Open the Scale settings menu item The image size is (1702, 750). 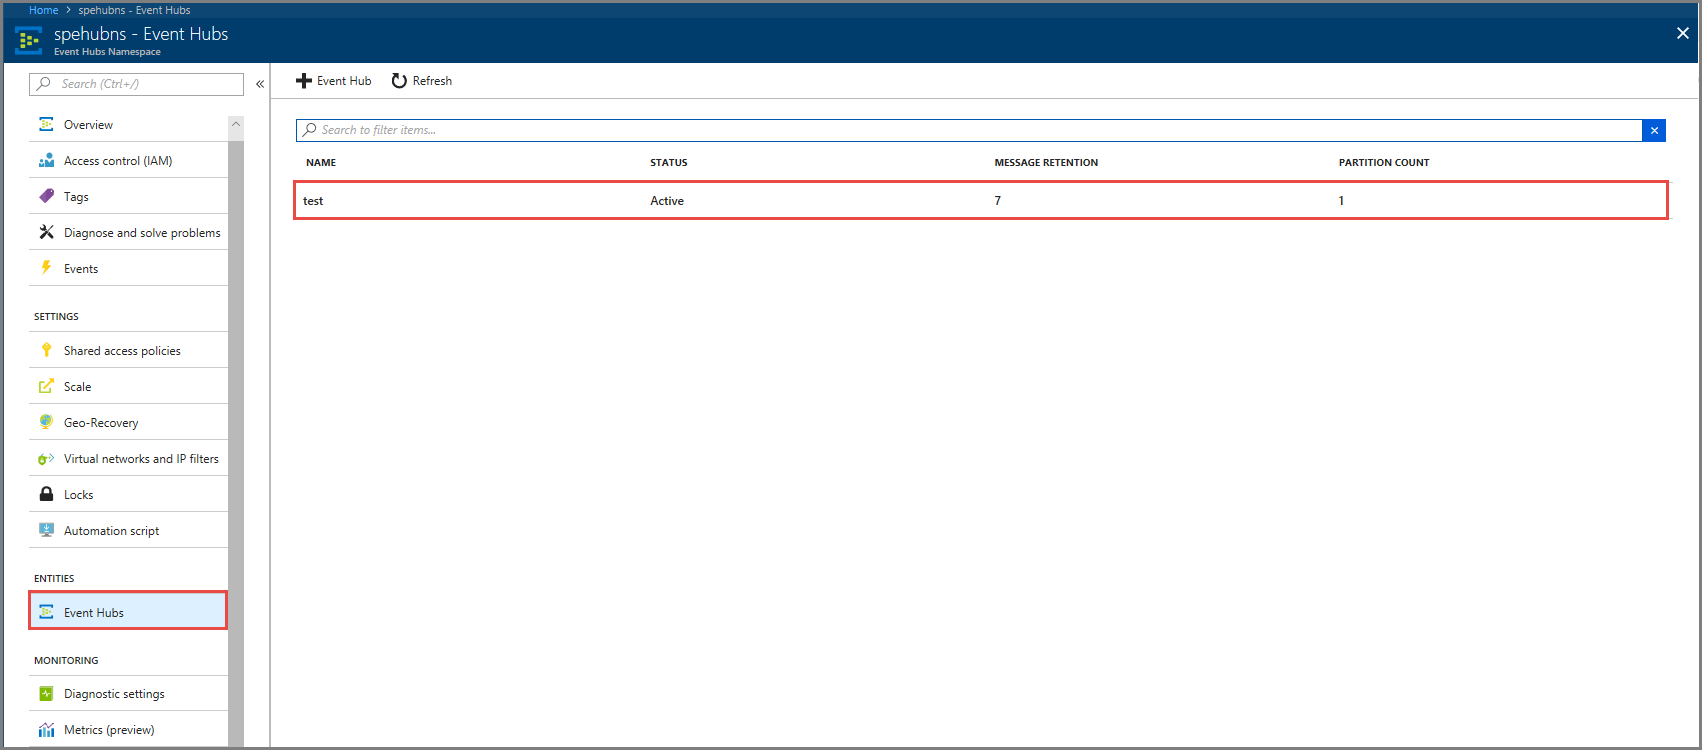(78, 387)
